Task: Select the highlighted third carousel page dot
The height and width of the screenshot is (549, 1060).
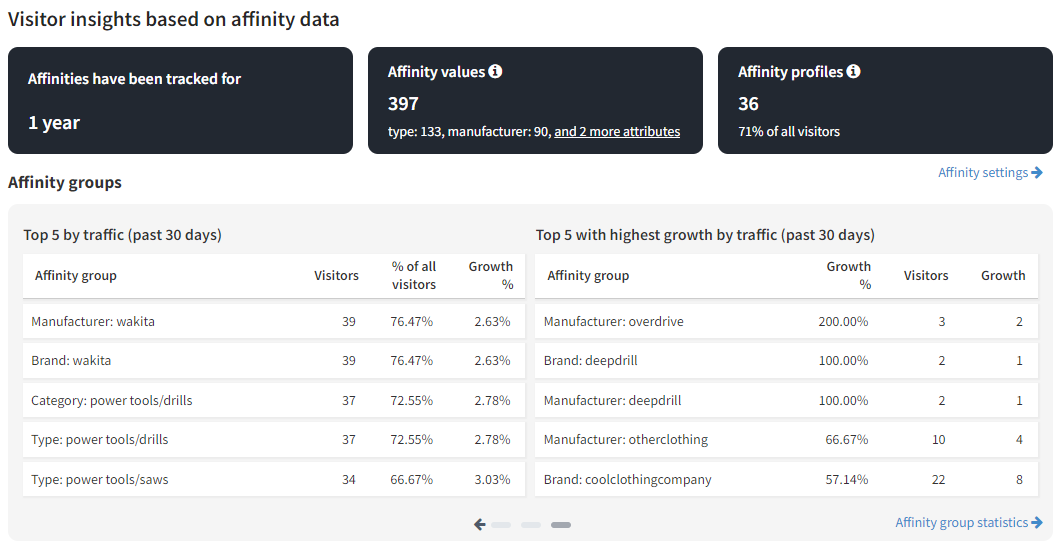Action: [x=561, y=525]
